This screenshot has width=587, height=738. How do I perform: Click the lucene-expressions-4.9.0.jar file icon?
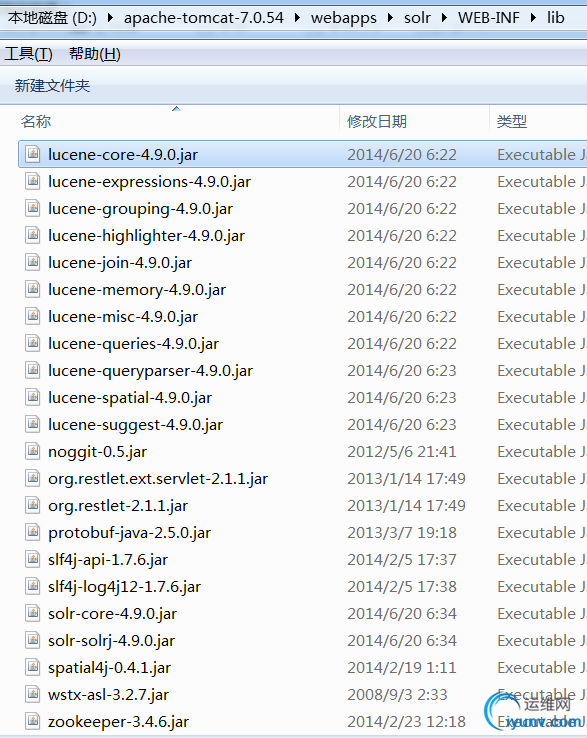pos(32,181)
